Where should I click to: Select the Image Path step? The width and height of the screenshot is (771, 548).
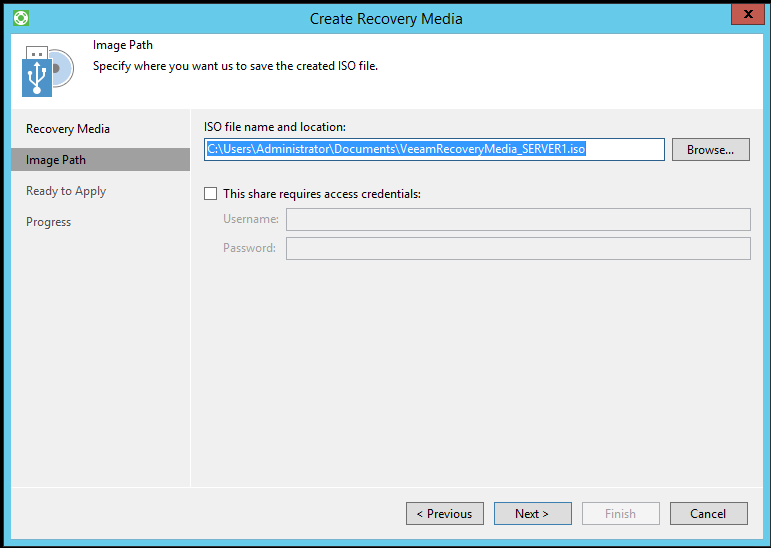tap(56, 160)
